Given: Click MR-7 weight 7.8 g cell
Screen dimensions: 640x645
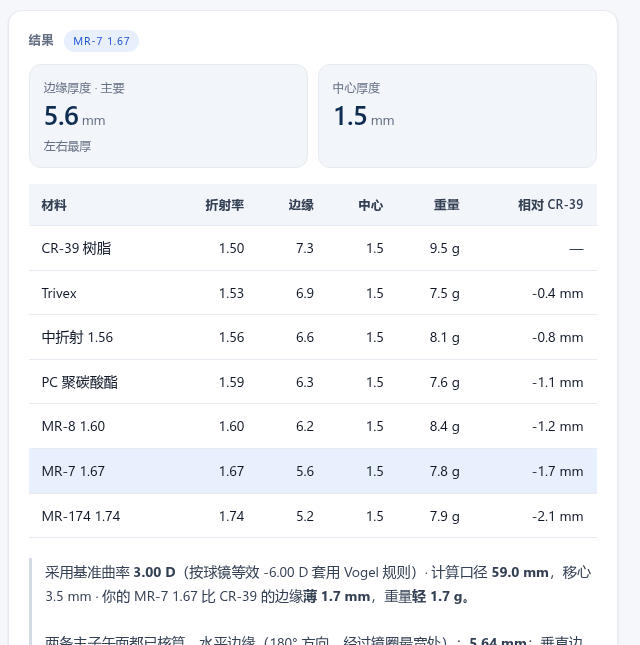Looking at the screenshot, I should (x=445, y=471).
